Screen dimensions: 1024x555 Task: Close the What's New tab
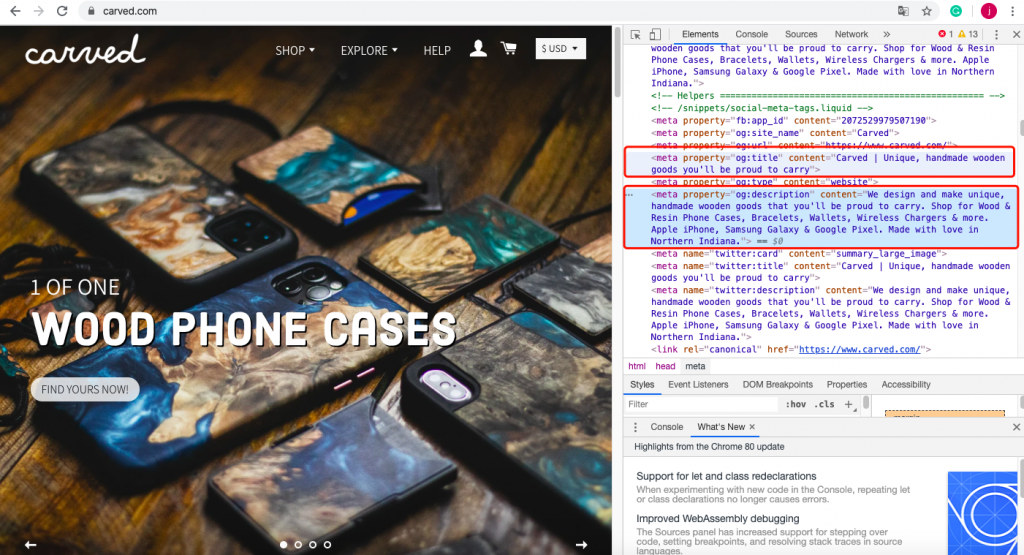(x=752, y=427)
